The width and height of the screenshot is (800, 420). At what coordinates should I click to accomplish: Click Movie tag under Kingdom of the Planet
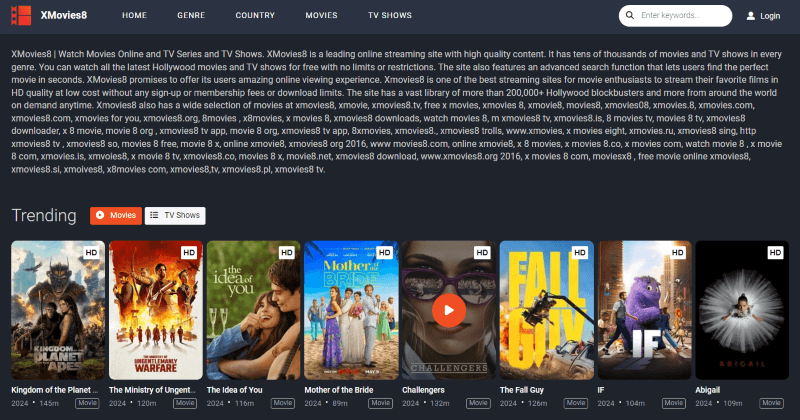coord(87,403)
